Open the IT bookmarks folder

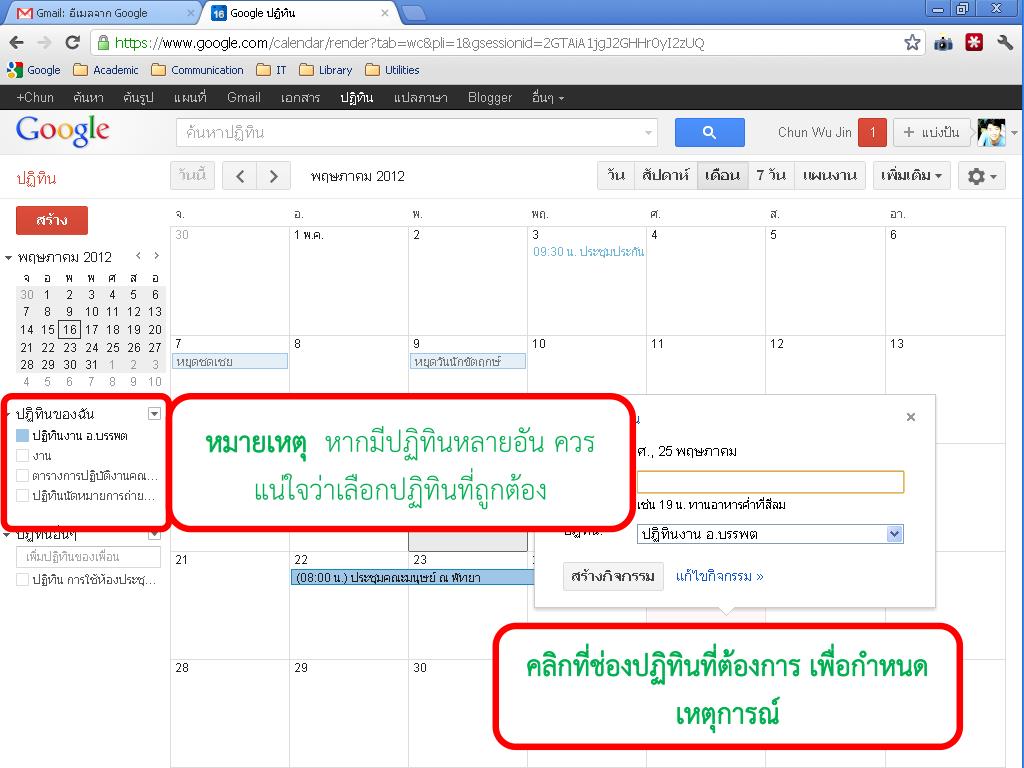272,70
